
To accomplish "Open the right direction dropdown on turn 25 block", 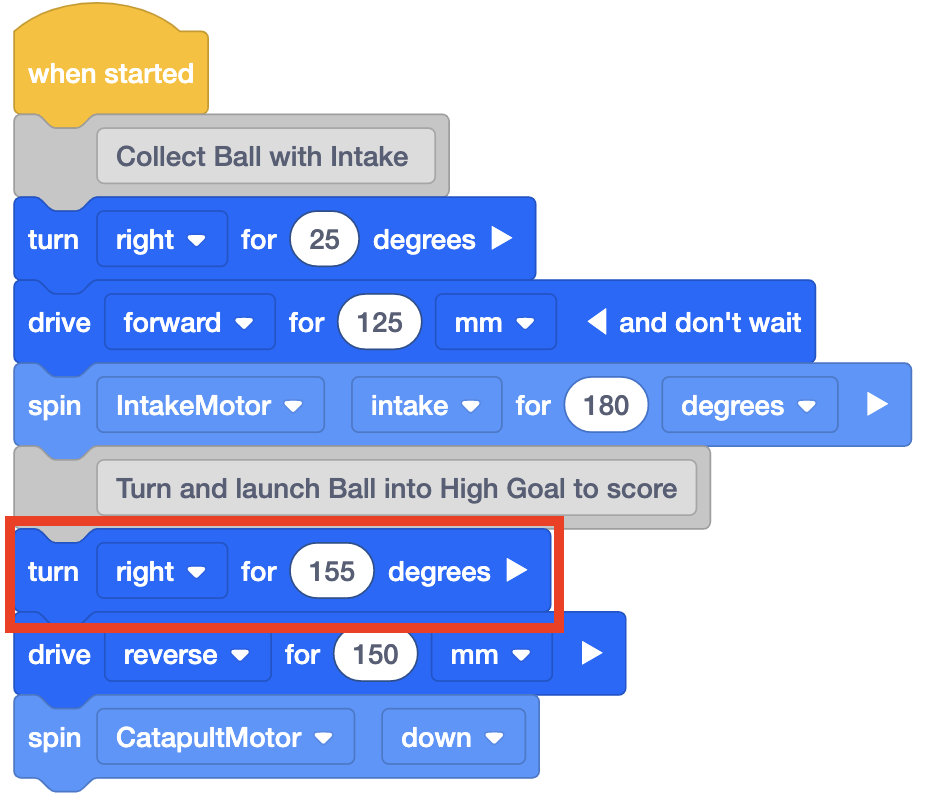I will pos(162,239).
